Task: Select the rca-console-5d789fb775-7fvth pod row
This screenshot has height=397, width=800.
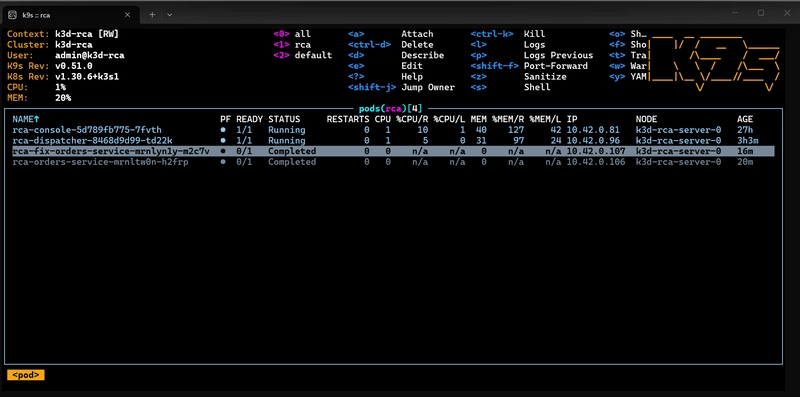Action: [393, 130]
